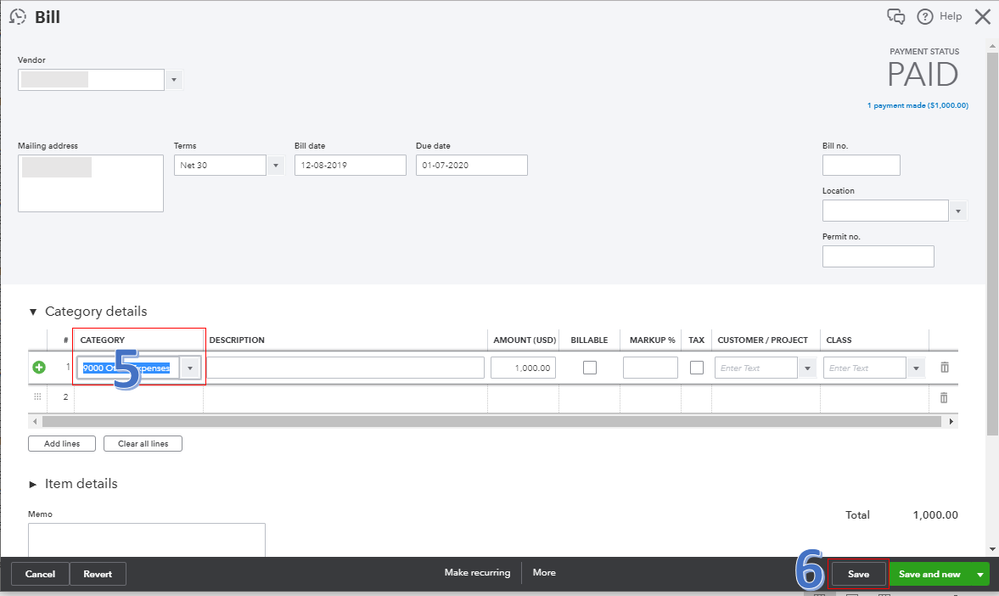Click the Save button
The image size is (999, 596).
pos(858,574)
